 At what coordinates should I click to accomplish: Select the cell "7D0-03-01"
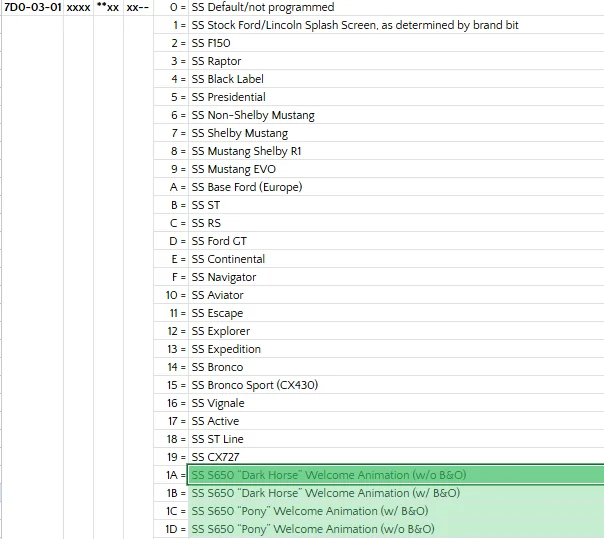[x=32, y=7]
